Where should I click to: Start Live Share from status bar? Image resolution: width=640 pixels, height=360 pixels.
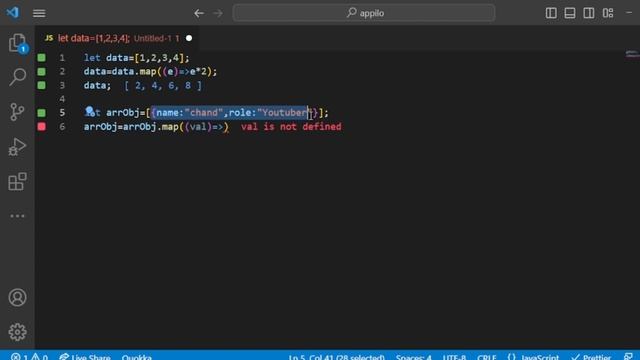pyautogui.click(x=85, y=357)
